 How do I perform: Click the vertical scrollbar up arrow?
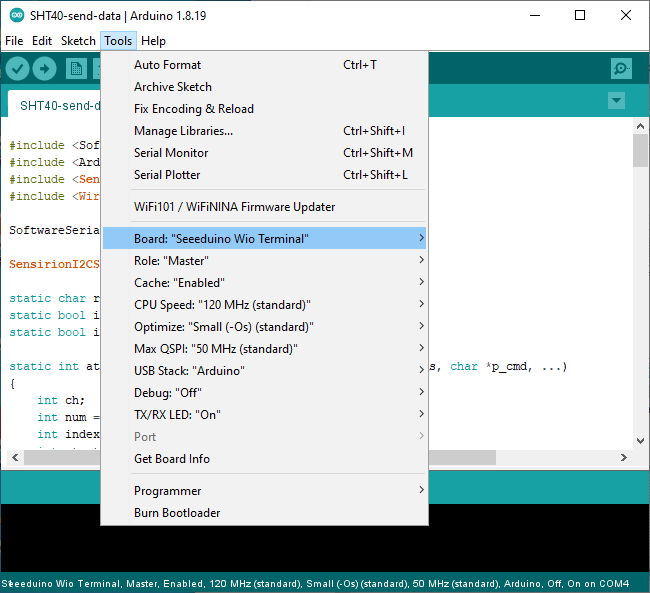click(x=640, y=126)
